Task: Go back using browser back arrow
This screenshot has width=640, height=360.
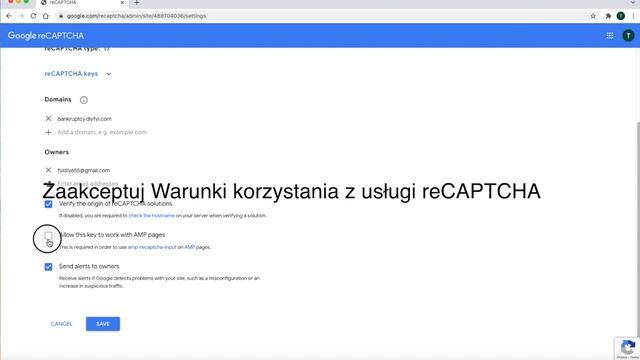Action: [9, 16]
